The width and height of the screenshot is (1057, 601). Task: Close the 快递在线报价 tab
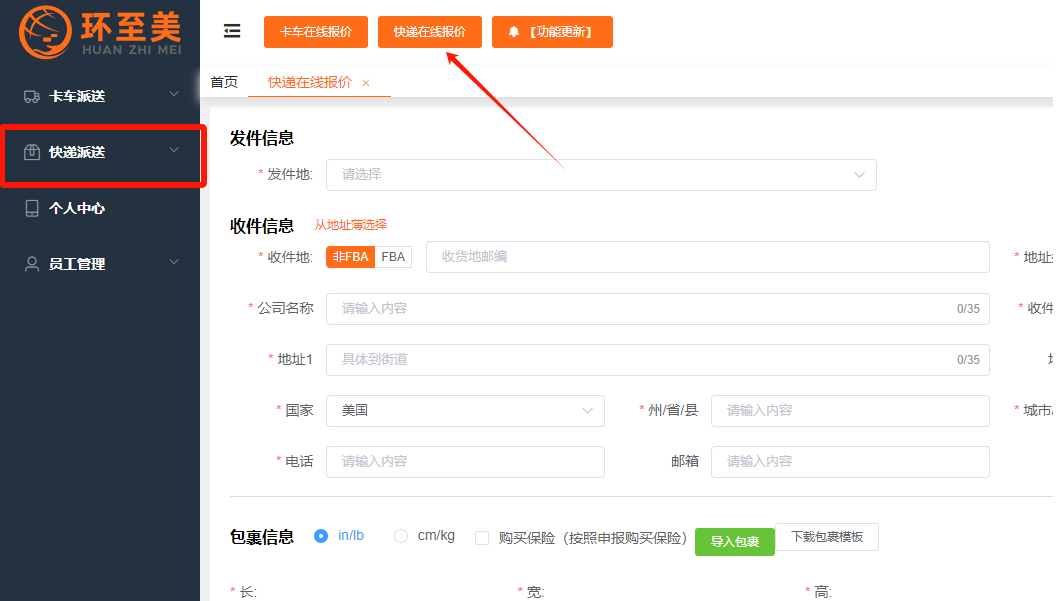366,83
